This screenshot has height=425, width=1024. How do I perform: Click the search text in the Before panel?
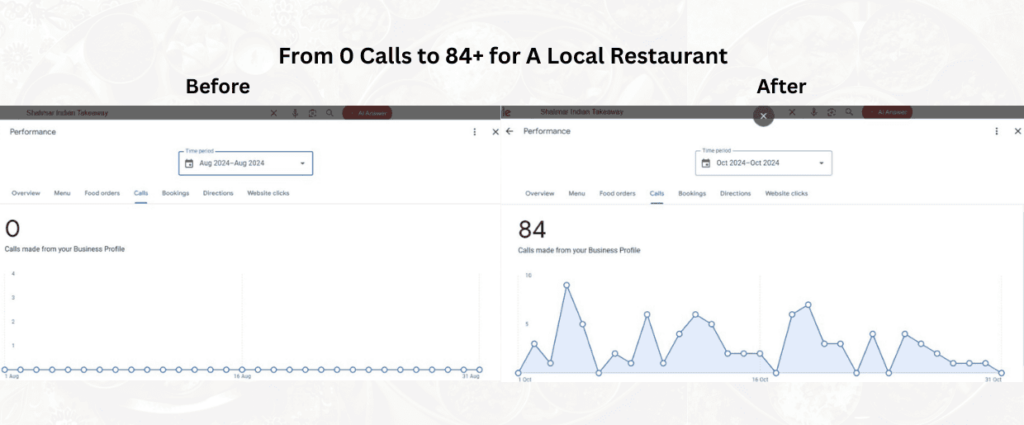tap(67, 113)
